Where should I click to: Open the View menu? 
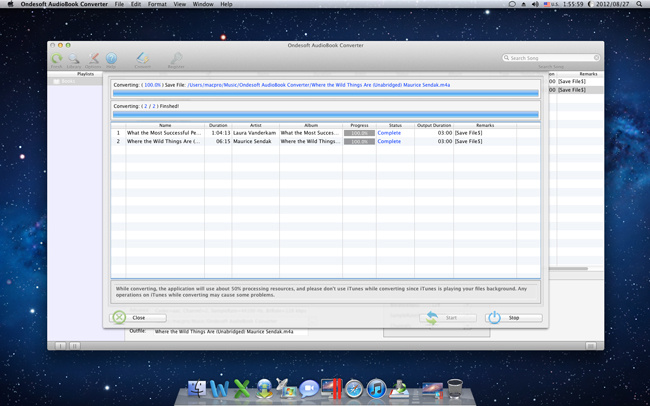point(179,4)
